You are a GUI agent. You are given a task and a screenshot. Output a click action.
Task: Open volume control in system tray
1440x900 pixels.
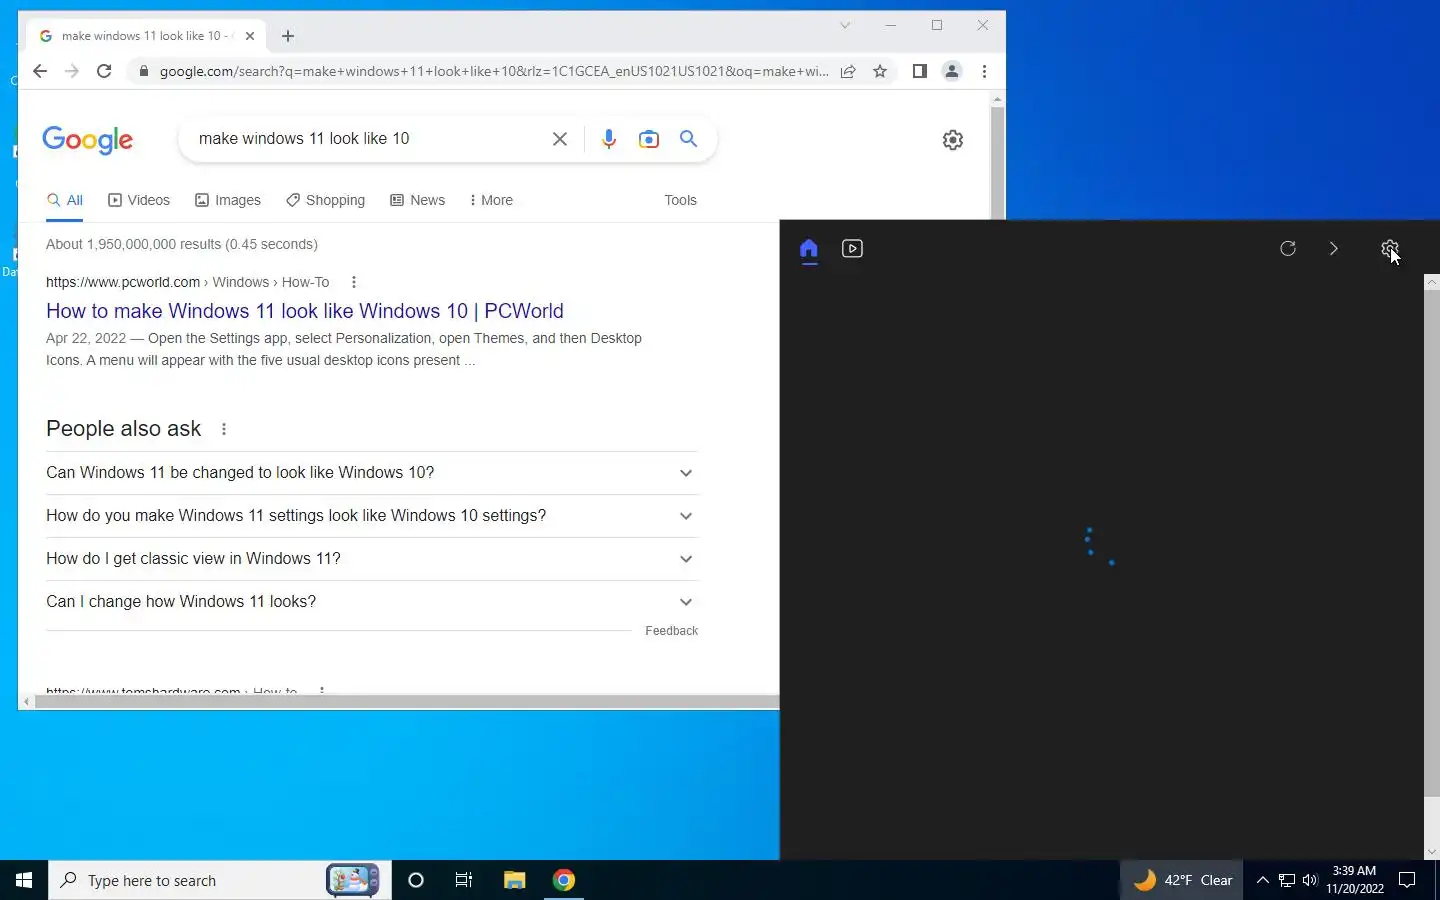click(1310, 880)
